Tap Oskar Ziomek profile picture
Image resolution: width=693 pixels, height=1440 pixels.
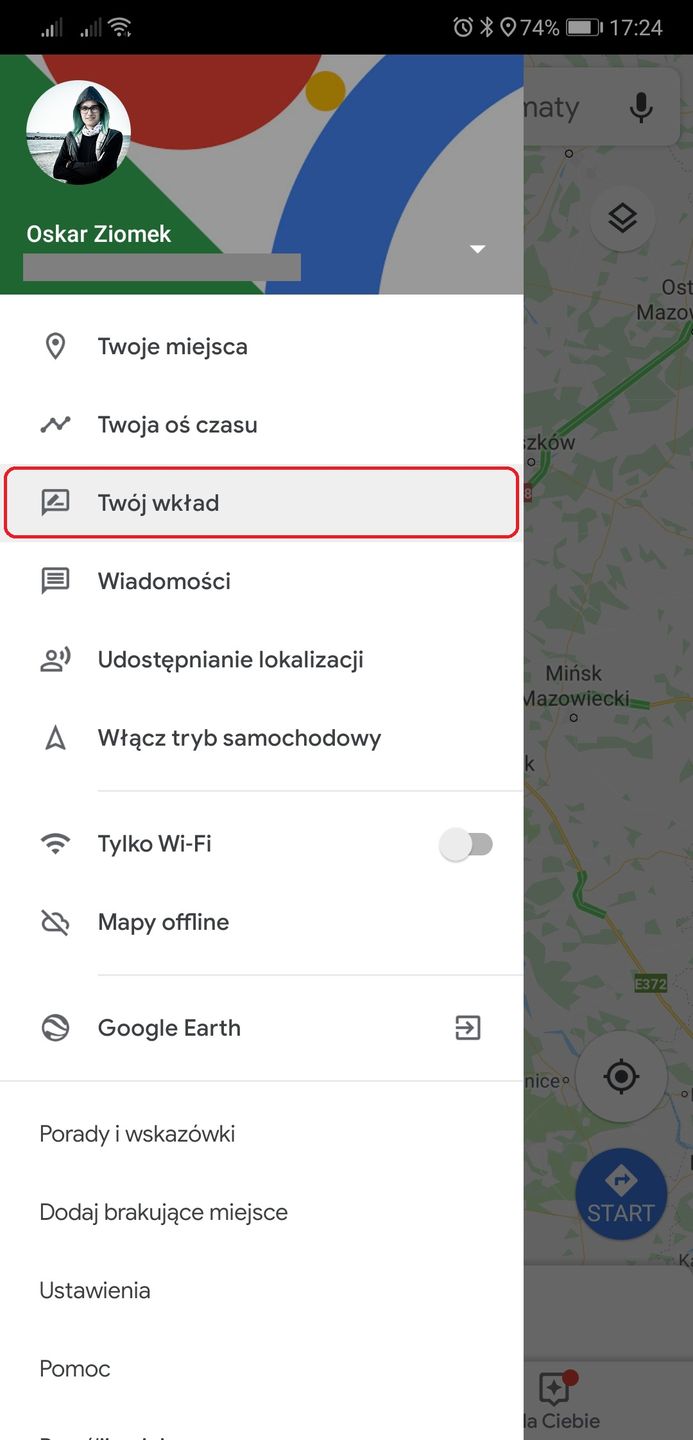tap(78, 133)
